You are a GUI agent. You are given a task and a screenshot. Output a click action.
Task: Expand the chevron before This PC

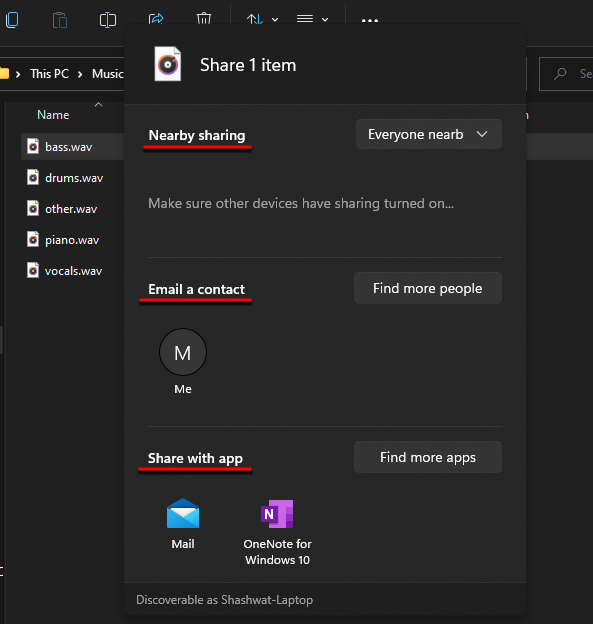[18, 74]
